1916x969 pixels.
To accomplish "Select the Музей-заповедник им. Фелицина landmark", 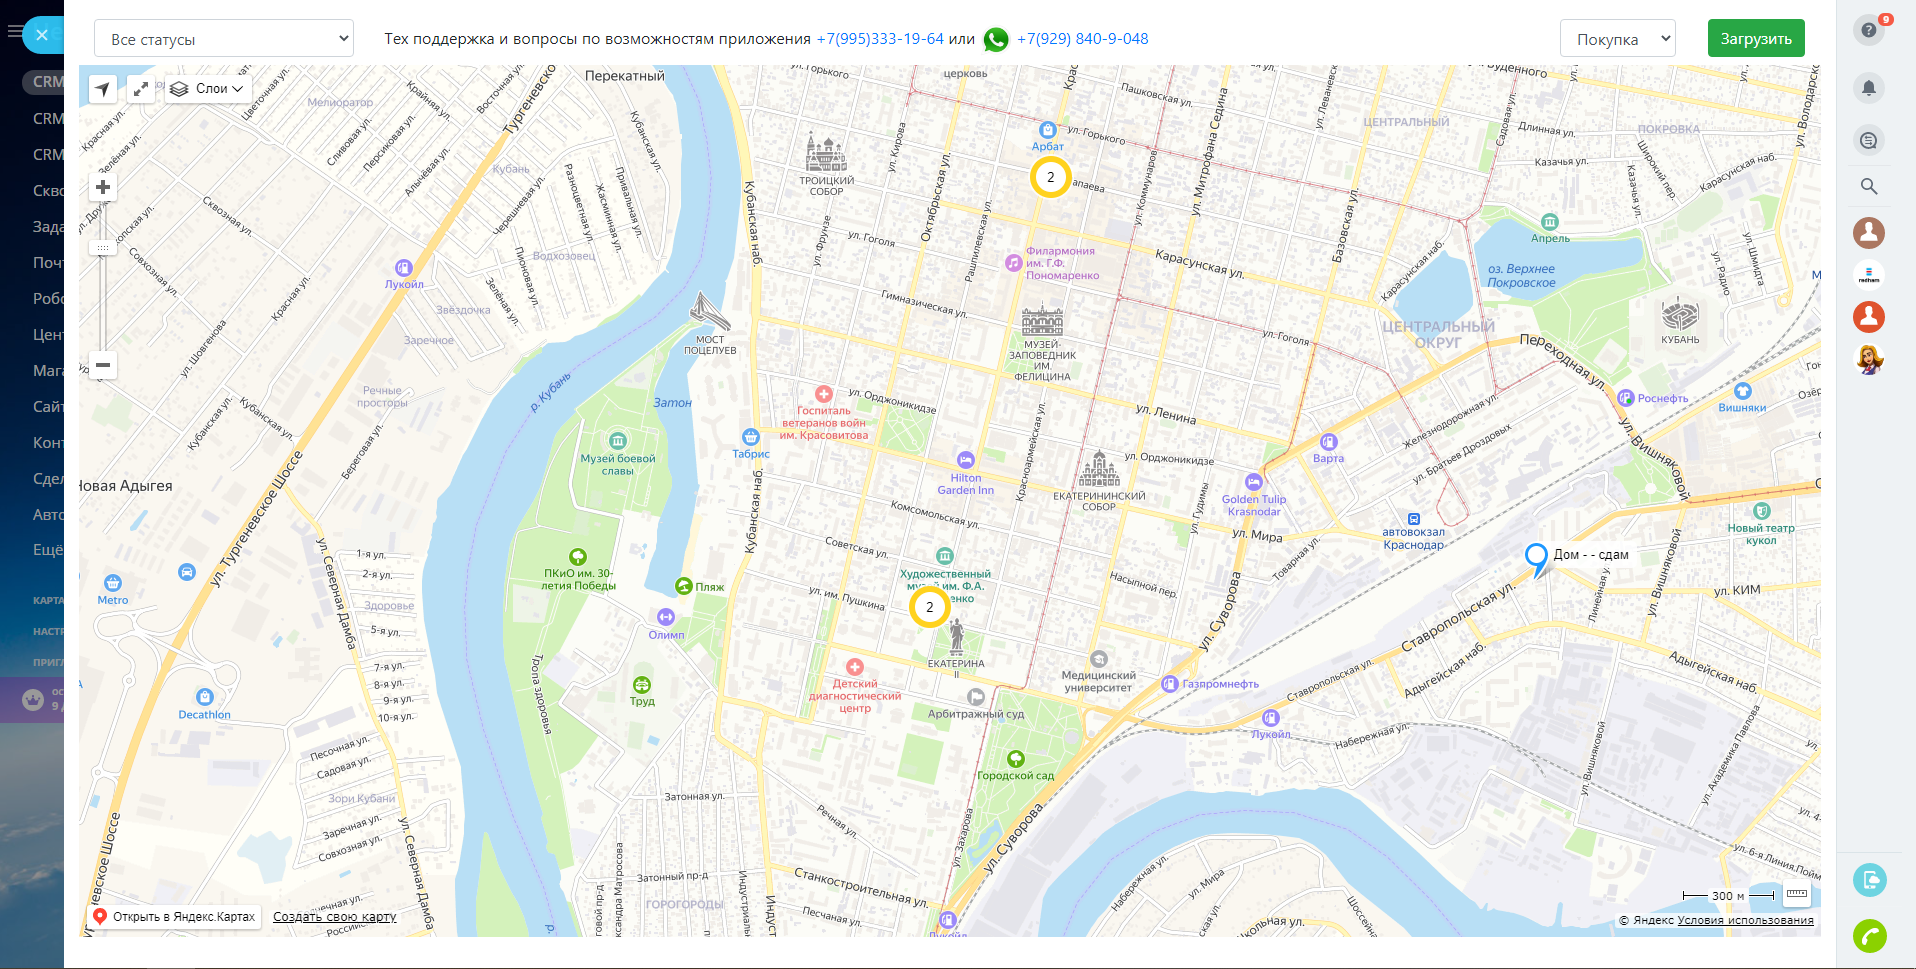I will click(1042, 320).
